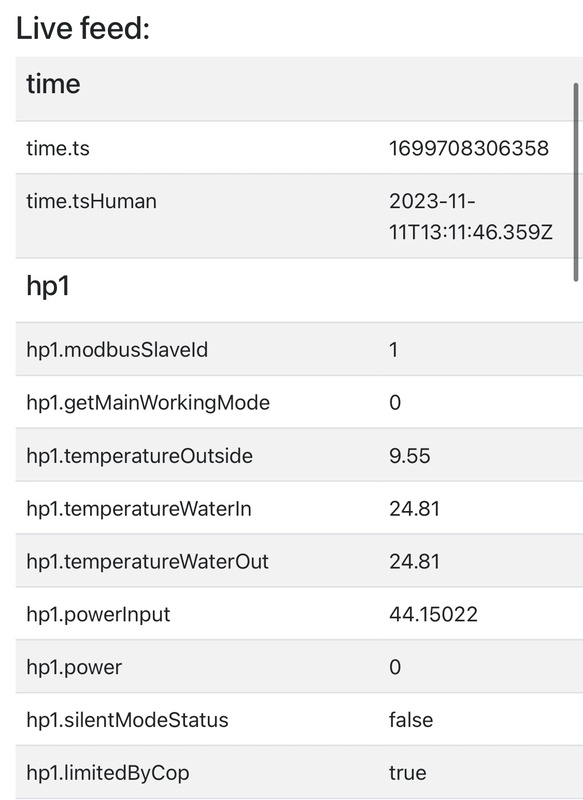The width and height of the screenshot is (583, 800).
Task: Select the hp1.limitedByCop true value
Action: [x=408, y=773]
